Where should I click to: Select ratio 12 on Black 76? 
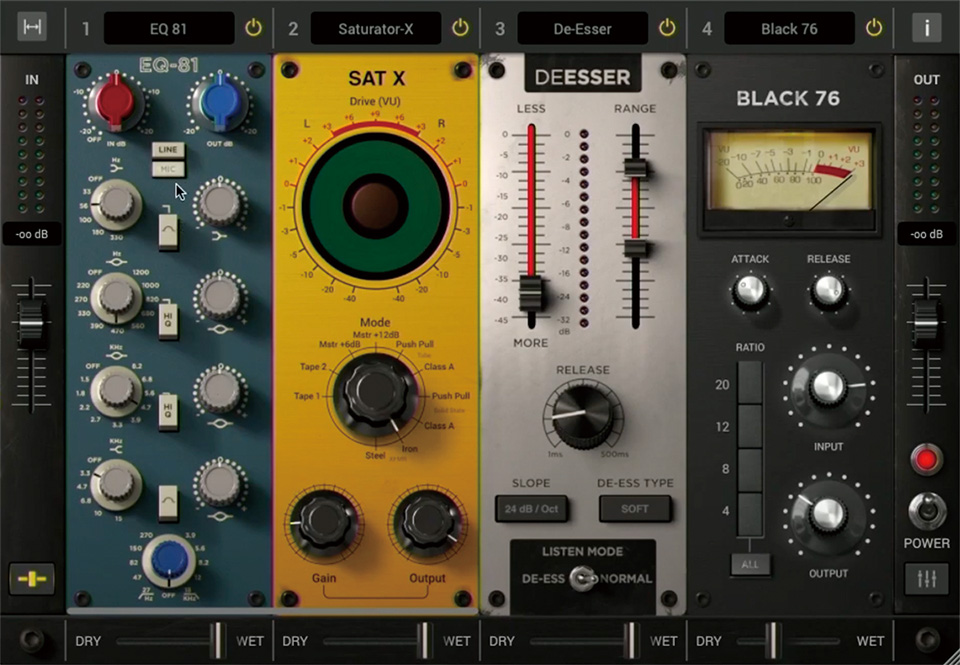[x=749, y=426]
